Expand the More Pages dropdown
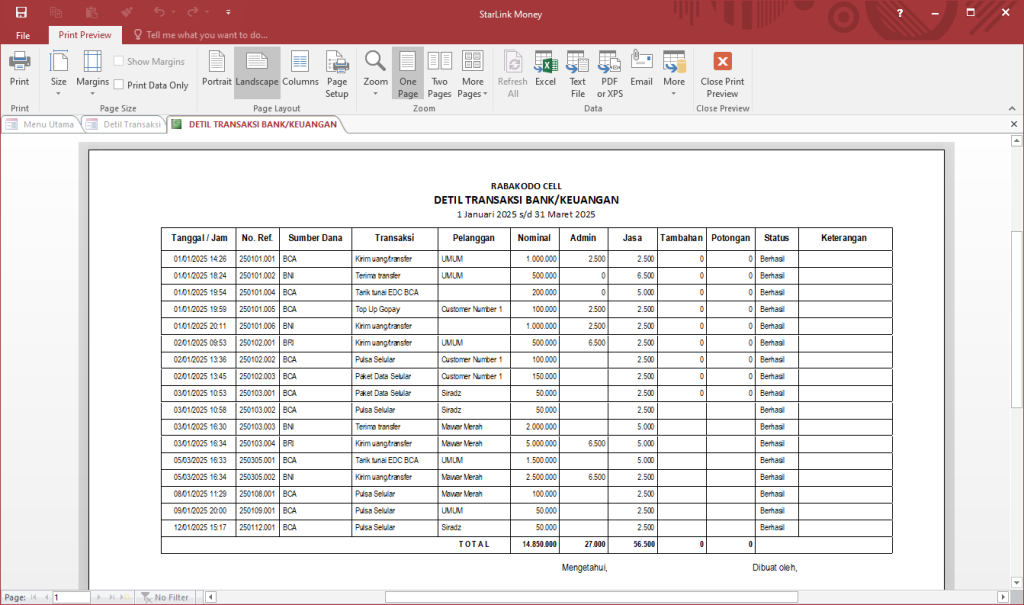The image size is (1024, 605). [x=473, y=74]
